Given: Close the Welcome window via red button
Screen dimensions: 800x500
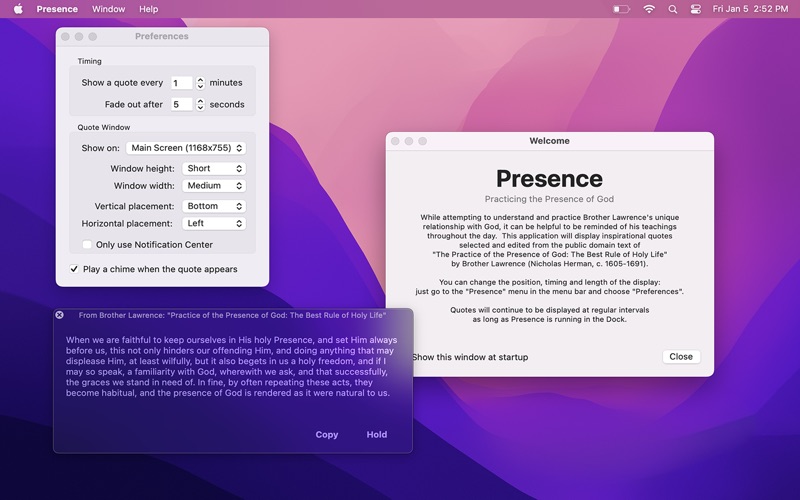Looking at the screenshot, I should [395, 141].
